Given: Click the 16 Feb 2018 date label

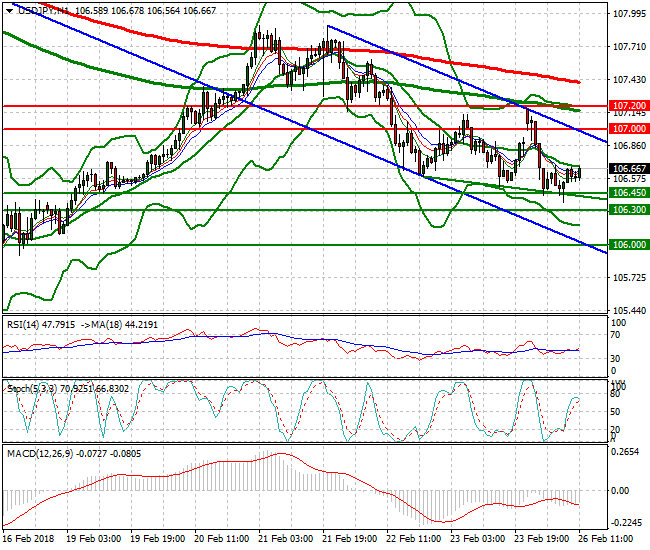Looking at the screenshot, I should 28,538.
